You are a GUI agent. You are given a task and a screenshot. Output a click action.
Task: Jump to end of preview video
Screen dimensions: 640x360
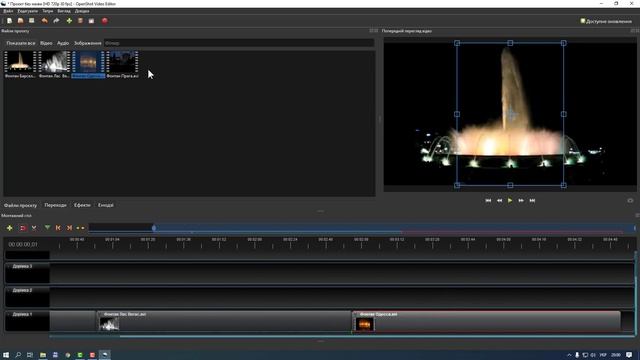[x=532, y=200]
